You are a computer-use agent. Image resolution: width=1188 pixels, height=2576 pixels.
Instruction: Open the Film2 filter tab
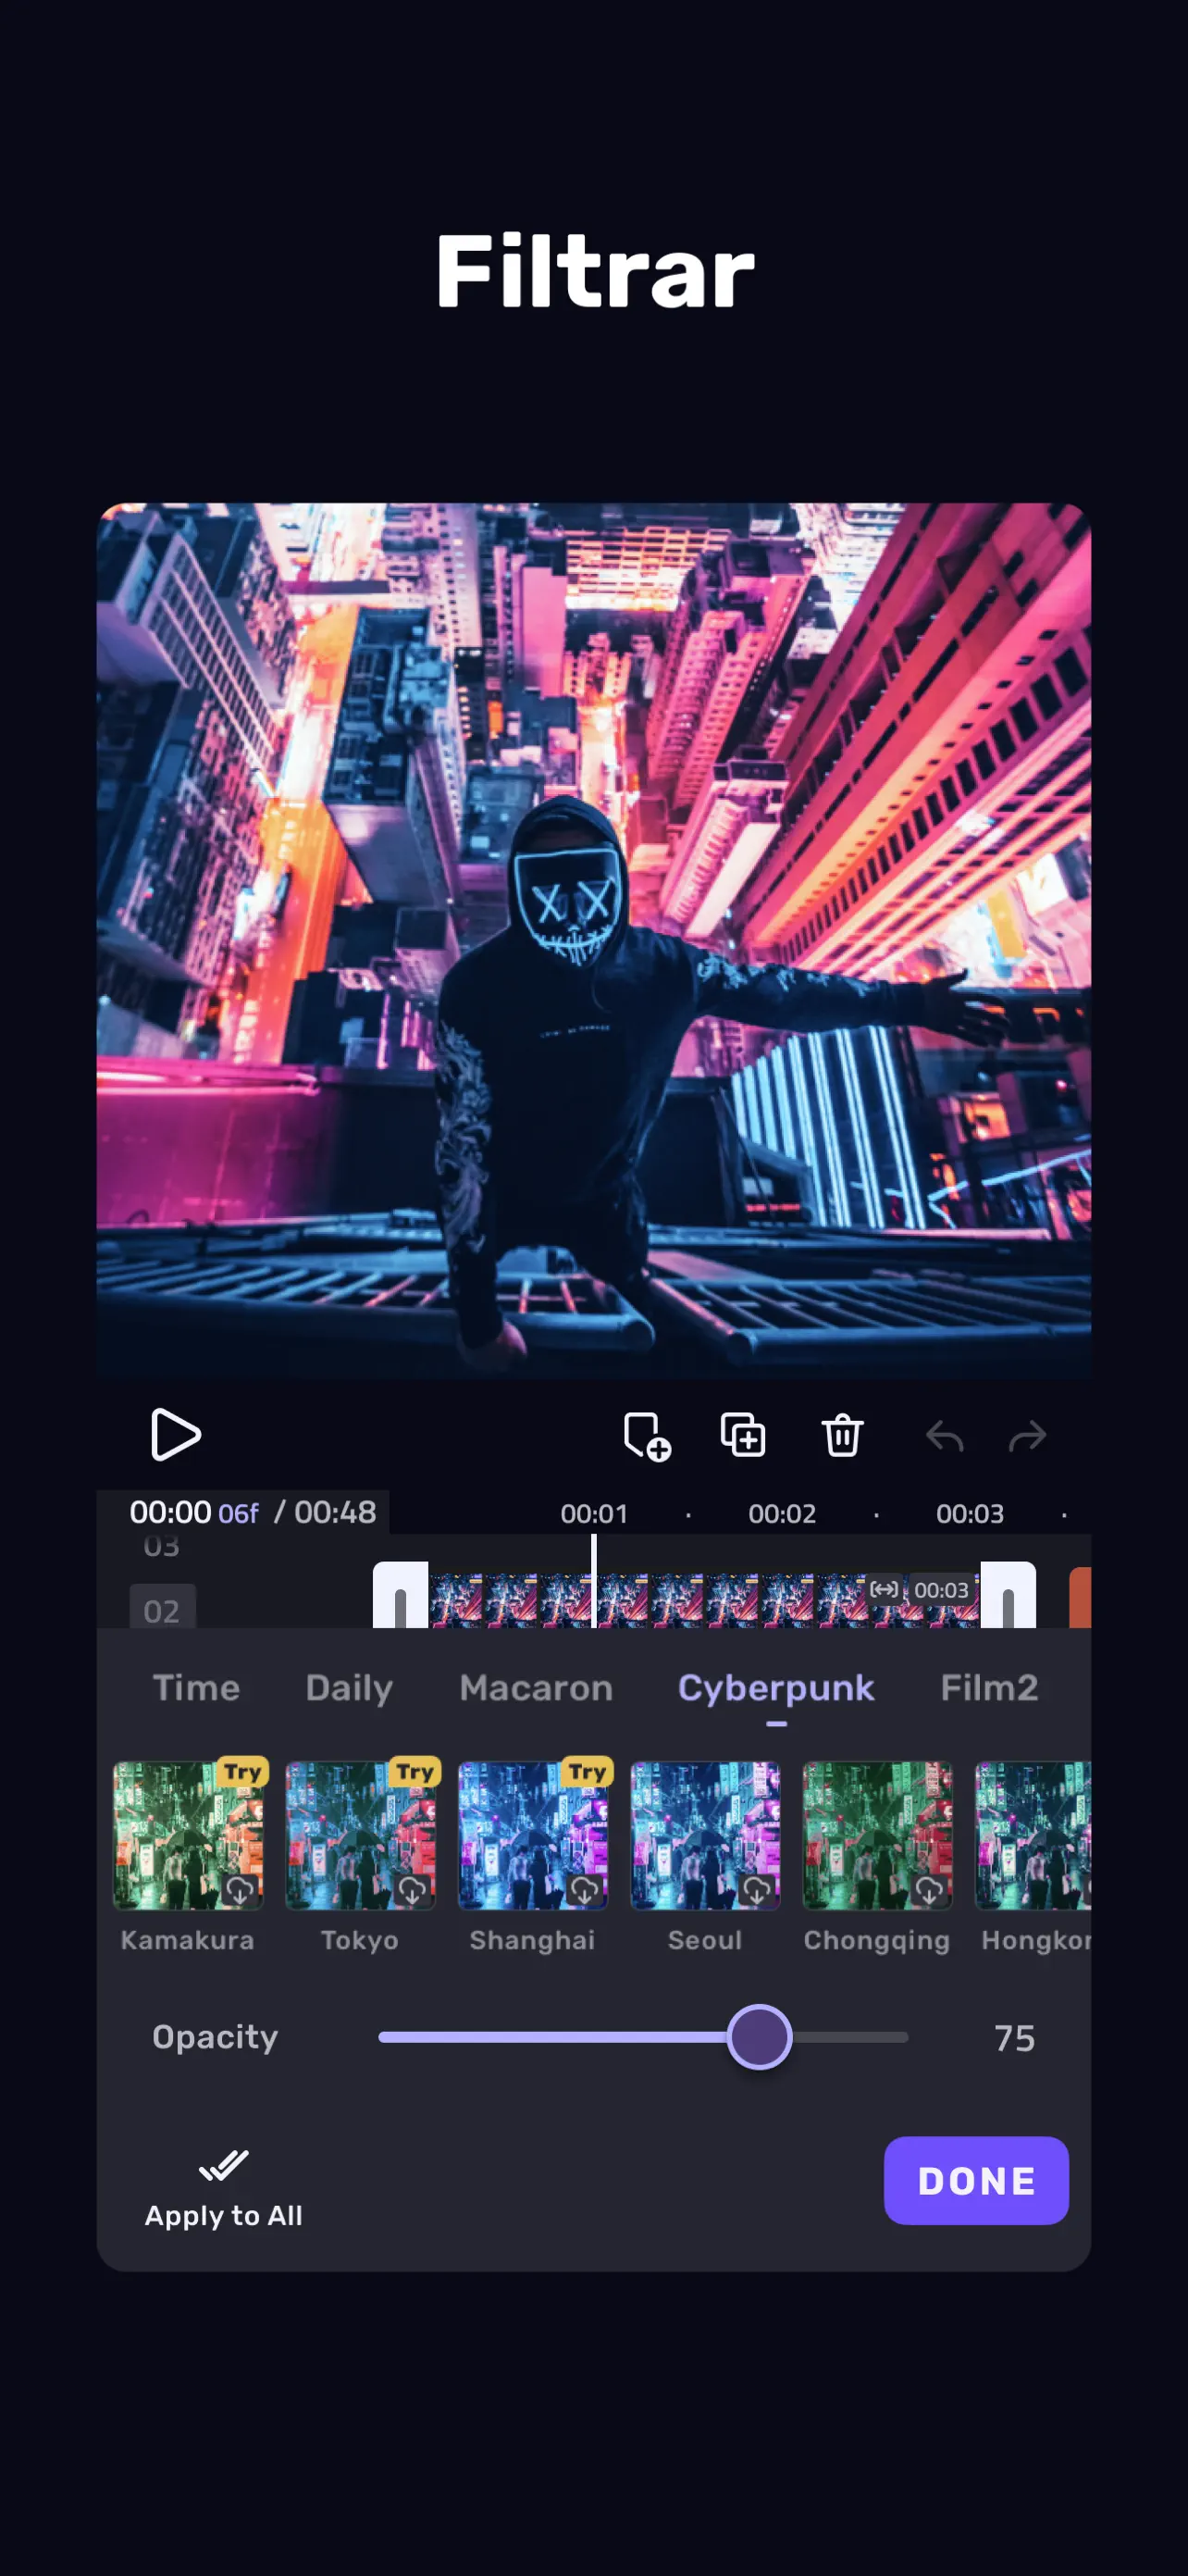[989, 1688]
